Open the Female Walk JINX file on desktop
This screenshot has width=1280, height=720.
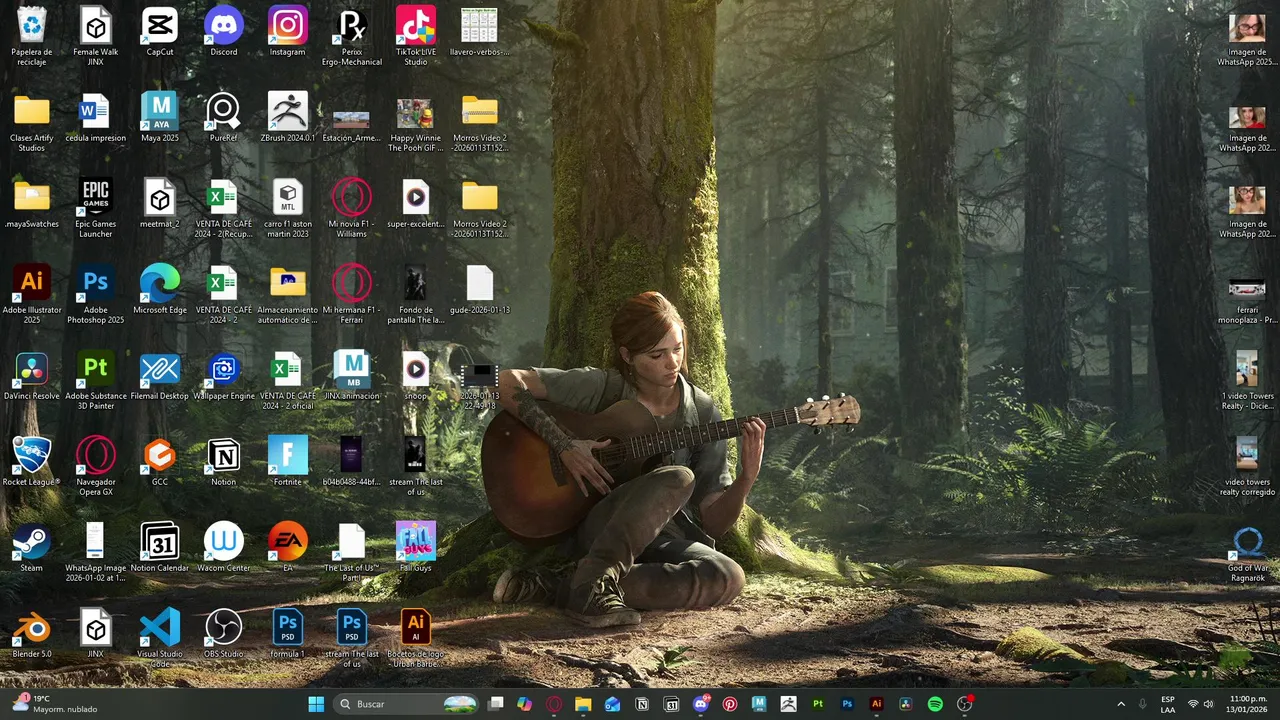[x=96, y=36]
